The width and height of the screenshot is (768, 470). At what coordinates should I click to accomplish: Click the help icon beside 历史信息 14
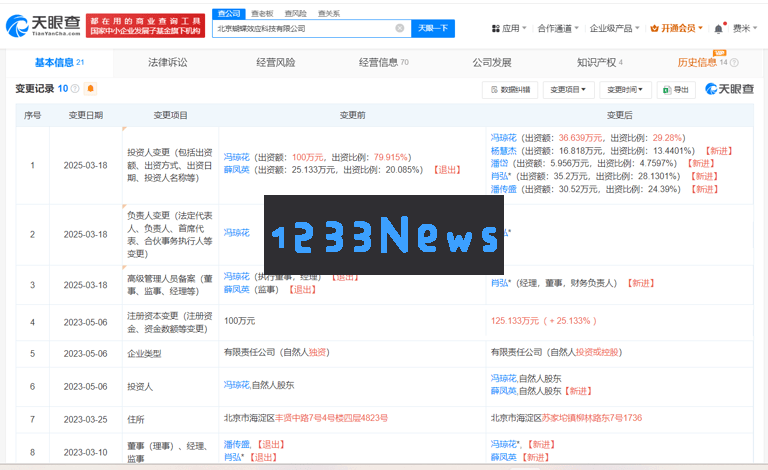tap(734, 63)
